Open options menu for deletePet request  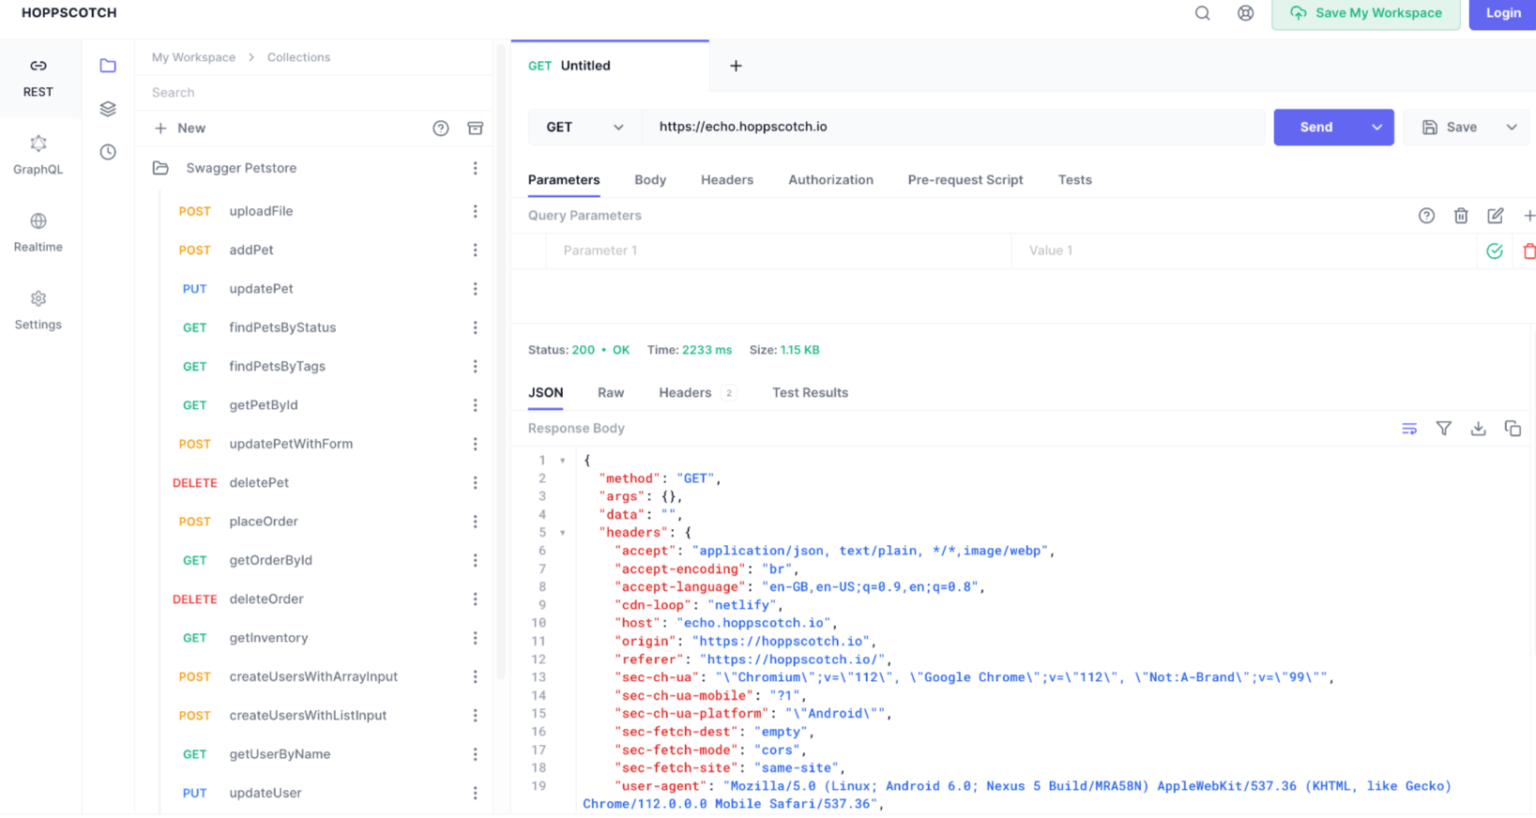pyautogui.click(x=475, y=483)
